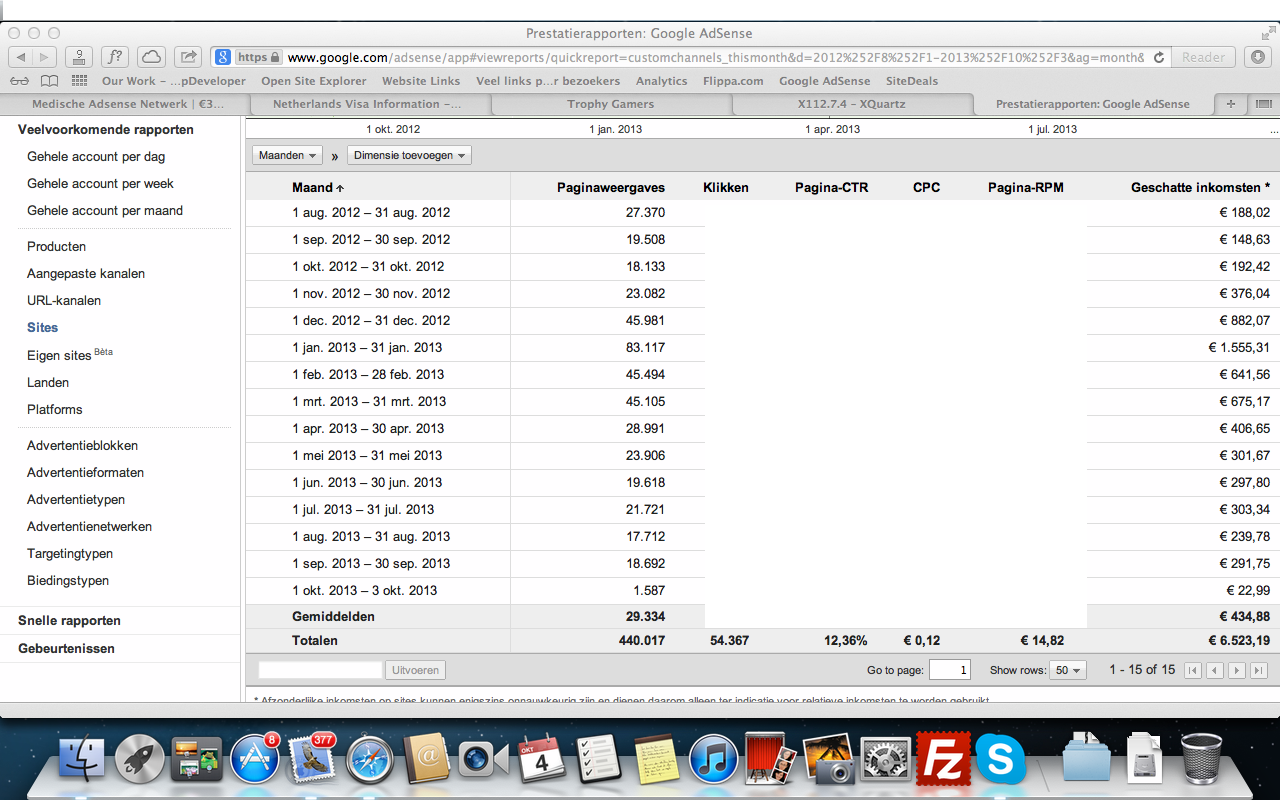Open Reminders checklist icon in Dock
The image size is (1280, 800).
pyautogui.click(x=600, y=760)
